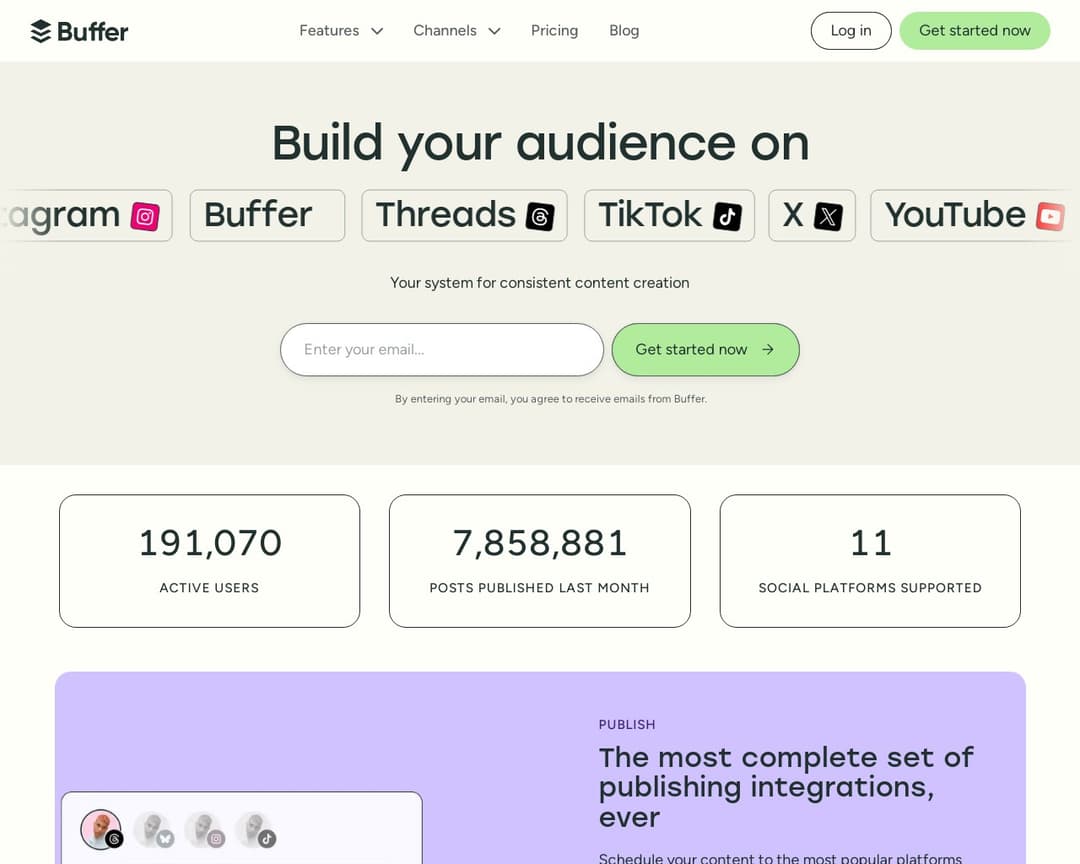
Task: Select the Bluesky profile avatar
Action: [x=154, y=830]
